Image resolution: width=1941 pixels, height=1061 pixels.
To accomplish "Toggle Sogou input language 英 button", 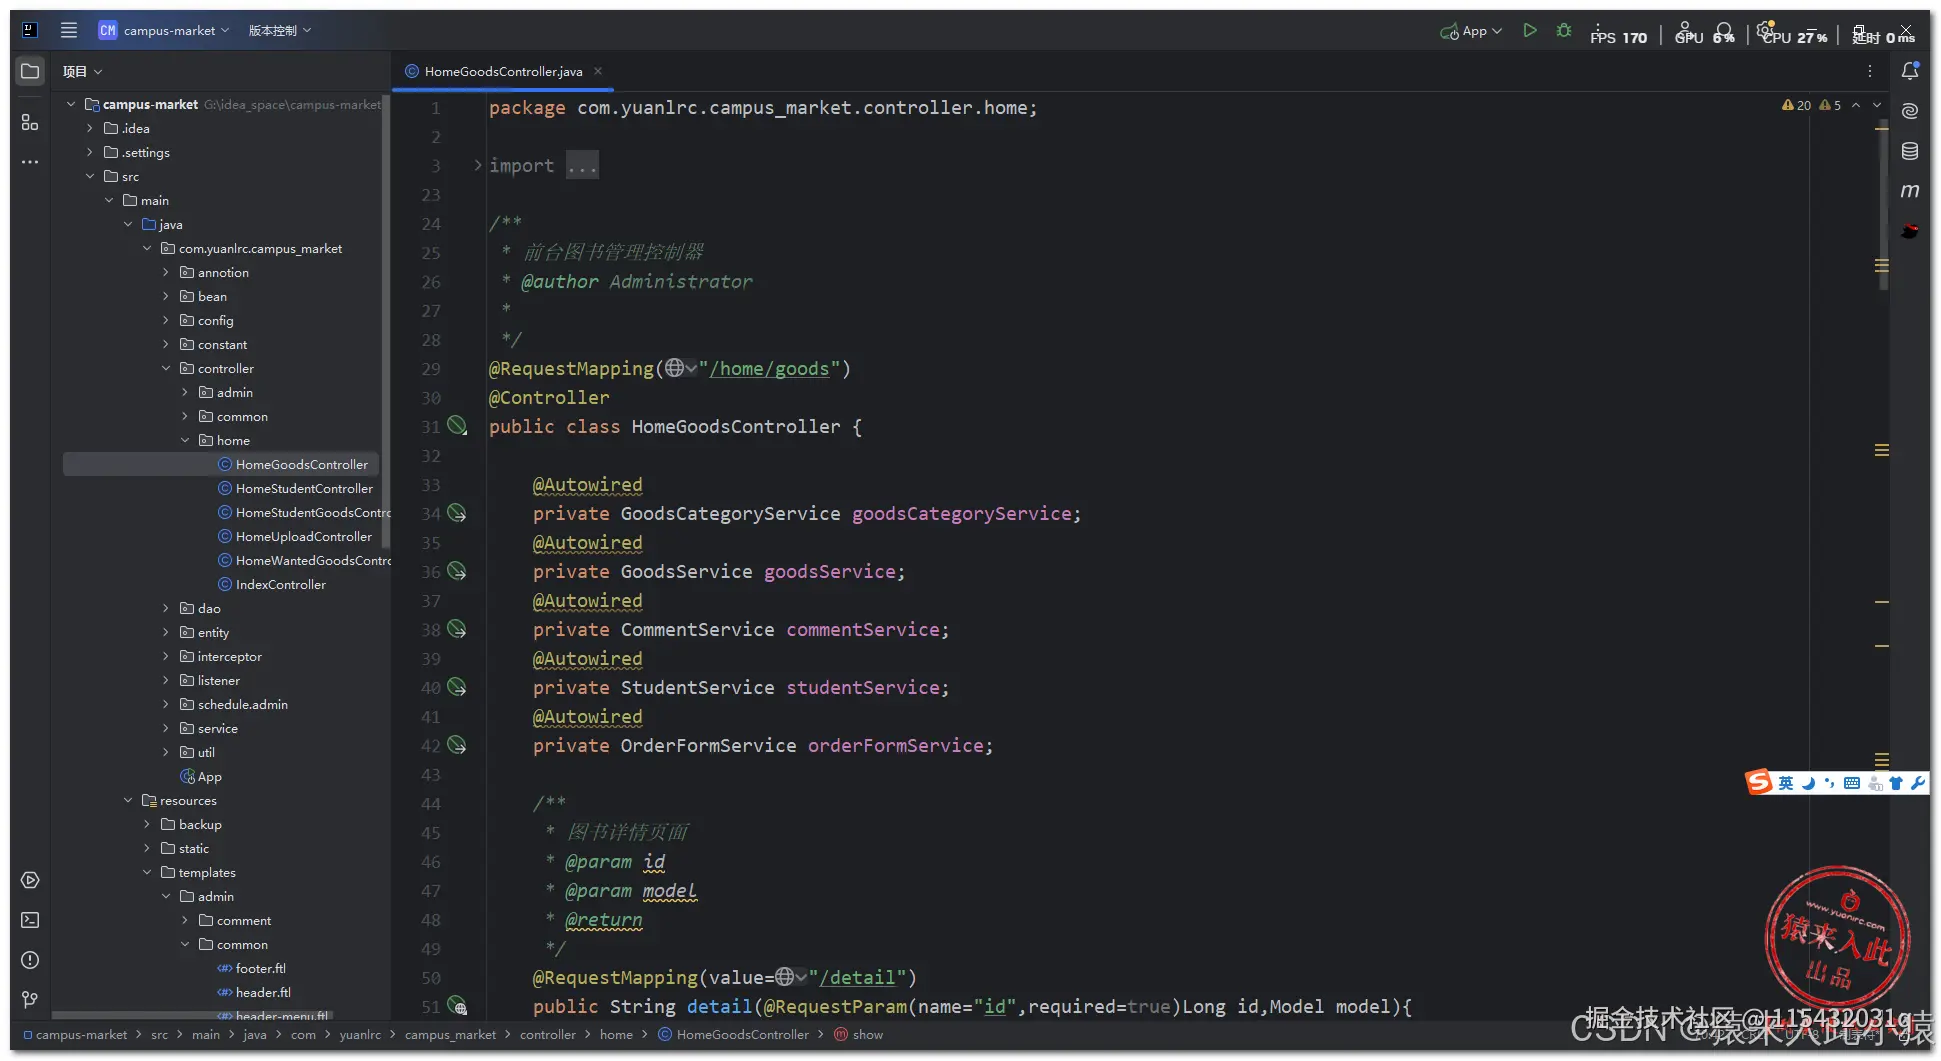I will (x=1786, y=783).
